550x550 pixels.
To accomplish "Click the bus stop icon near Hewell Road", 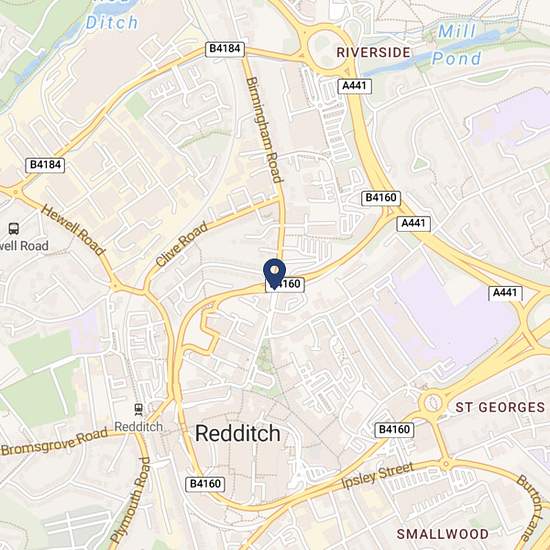I will 14,229.
